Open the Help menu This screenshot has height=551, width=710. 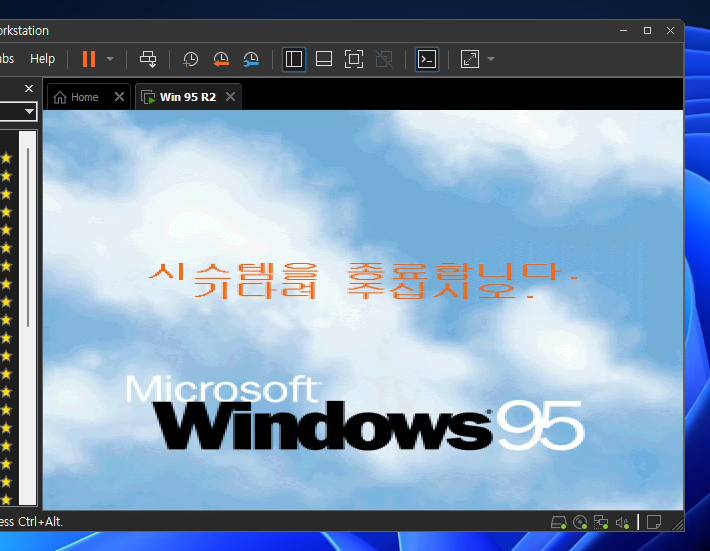43,59
